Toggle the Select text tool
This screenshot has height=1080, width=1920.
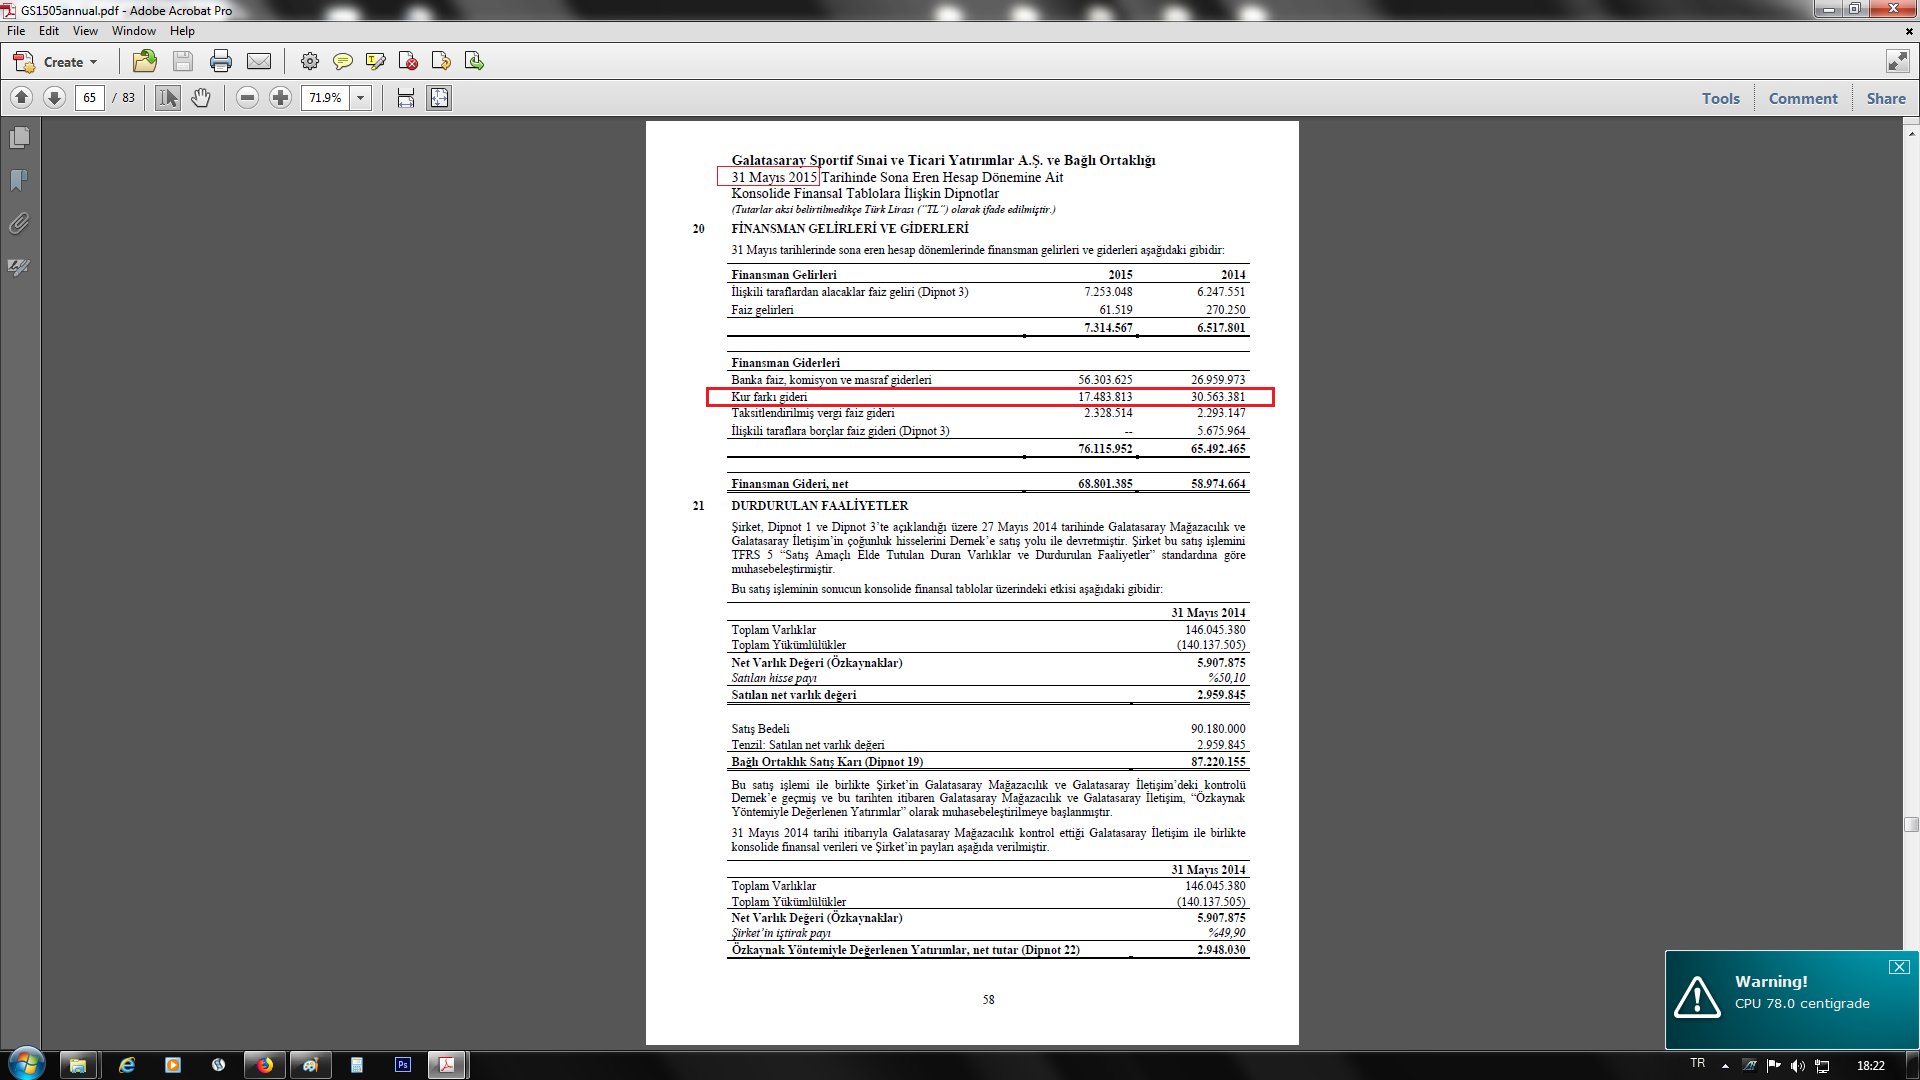pos(167,98)
